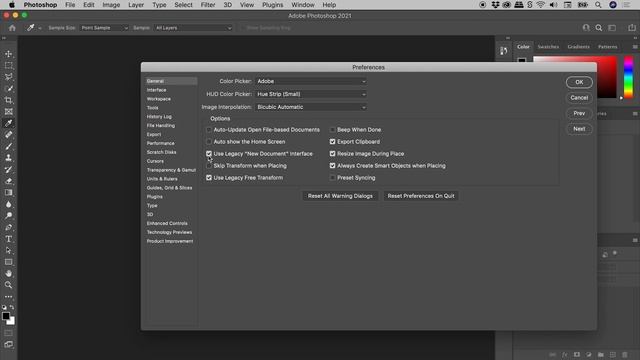Switch to the Gradients tab
The height and width of the screenshot is (360, 640).
(578, 47)
